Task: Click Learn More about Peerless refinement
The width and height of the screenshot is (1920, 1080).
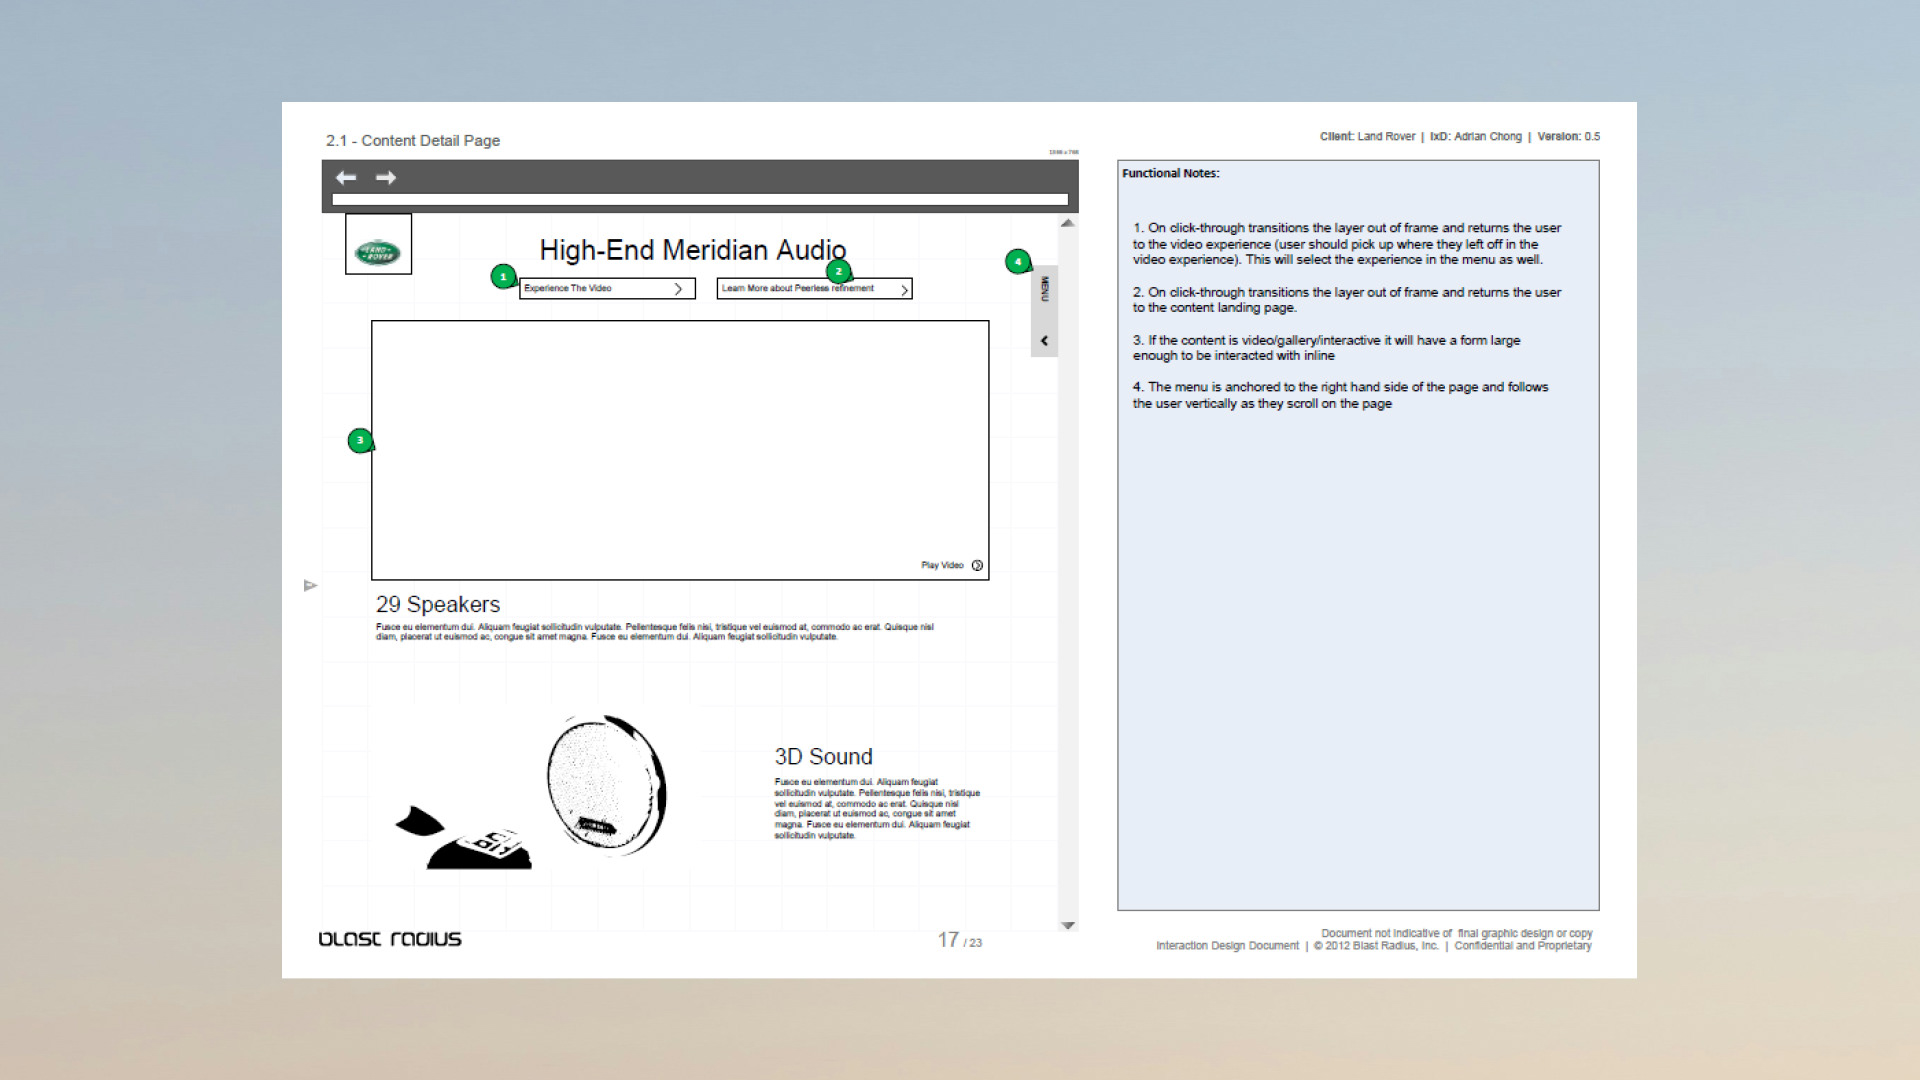Action: coord(800,289)
